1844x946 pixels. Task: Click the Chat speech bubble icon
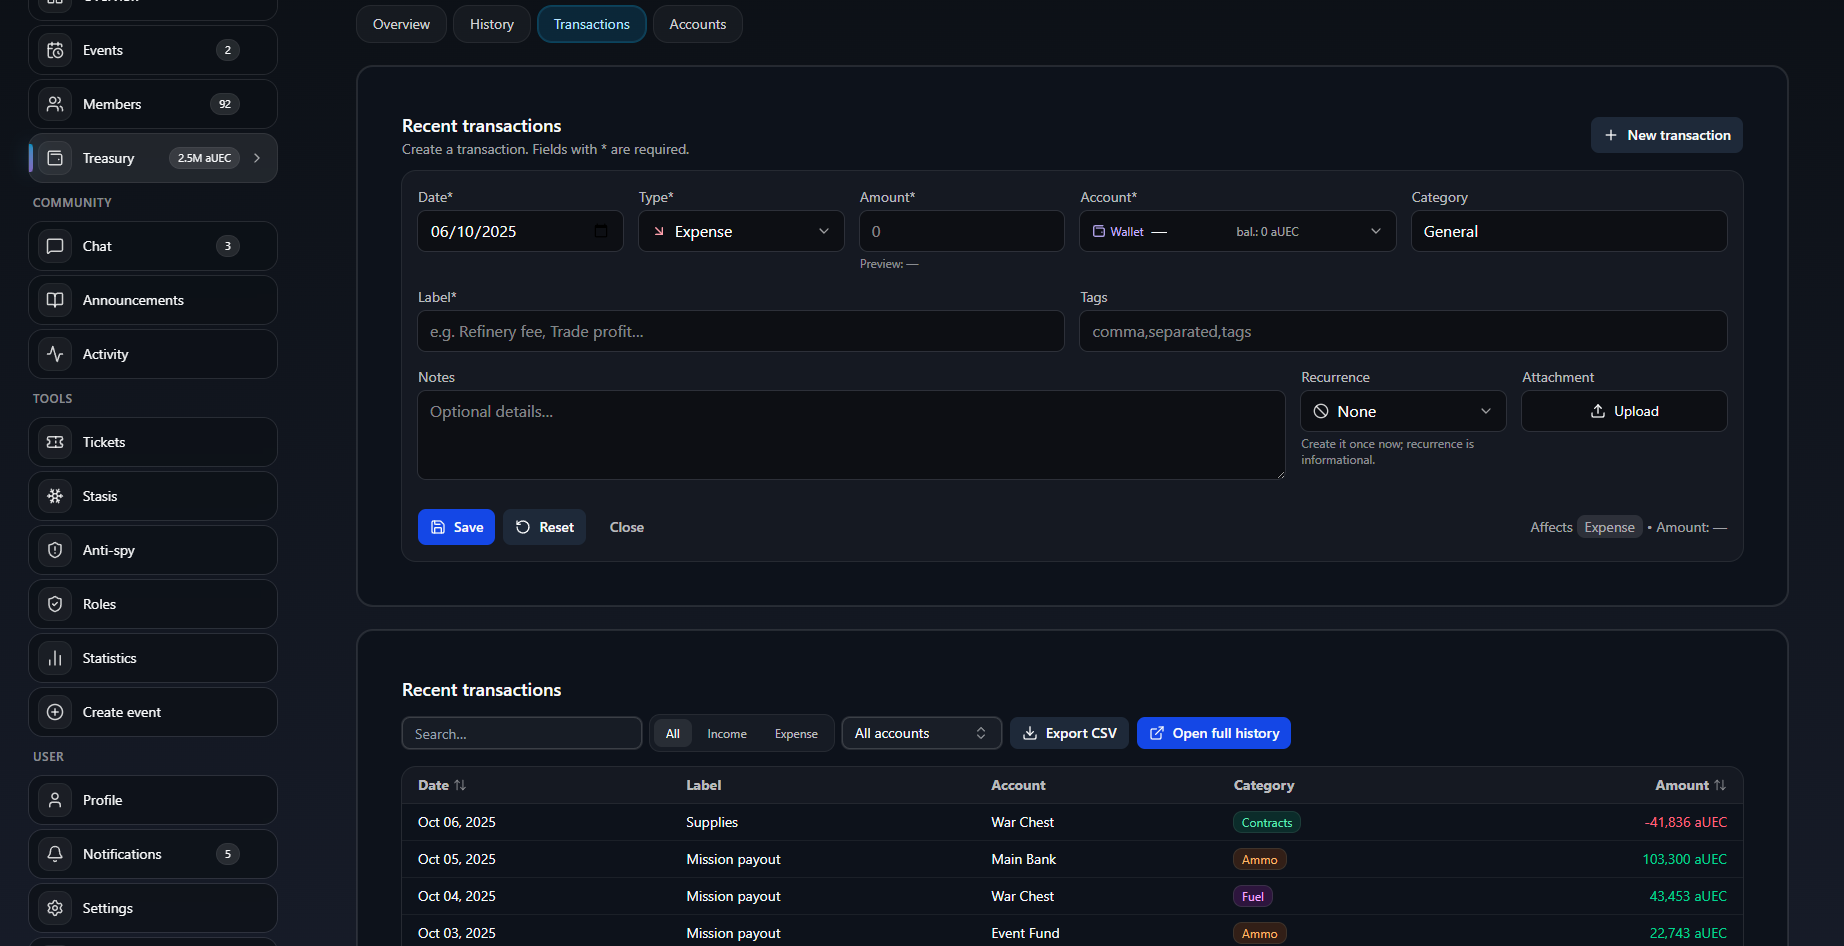(x=55, y=246)
